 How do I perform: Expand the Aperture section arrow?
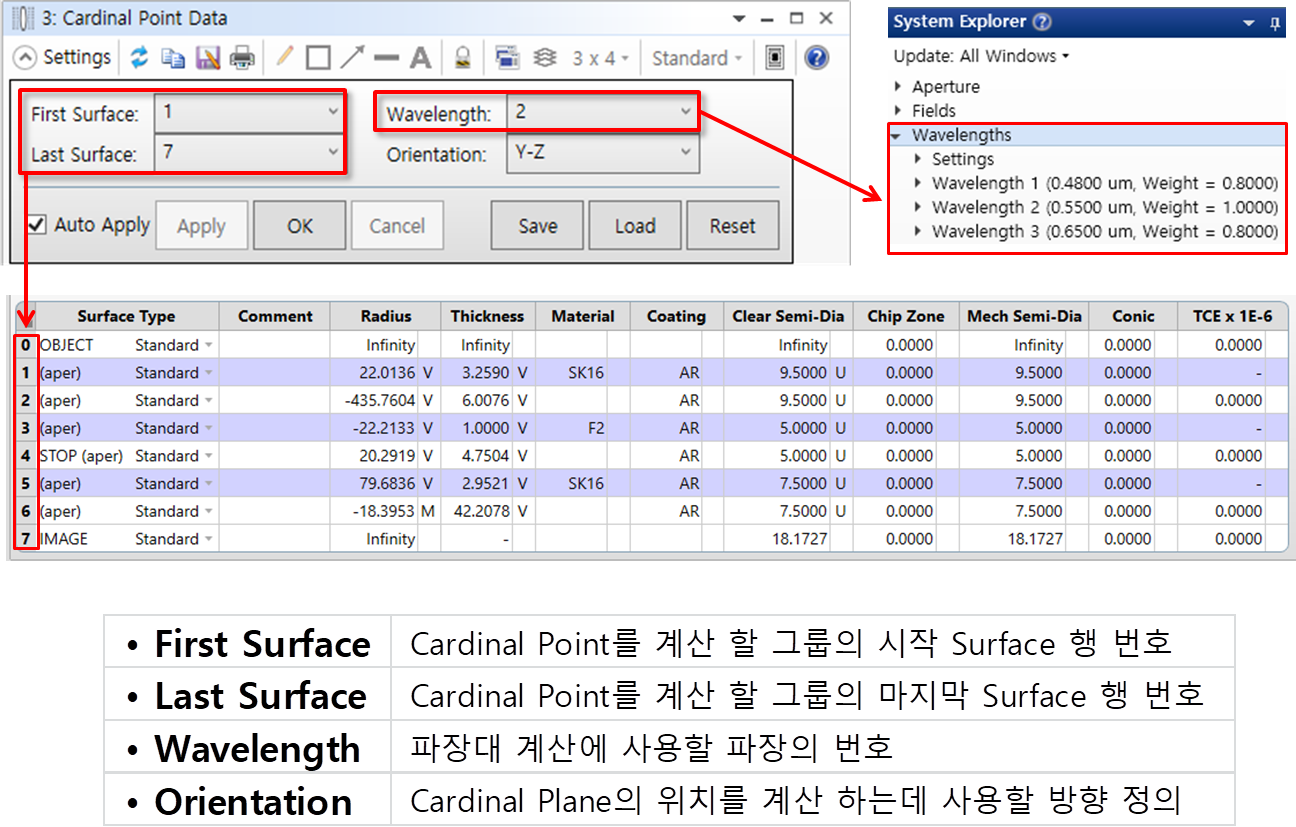tap(899, 87)
